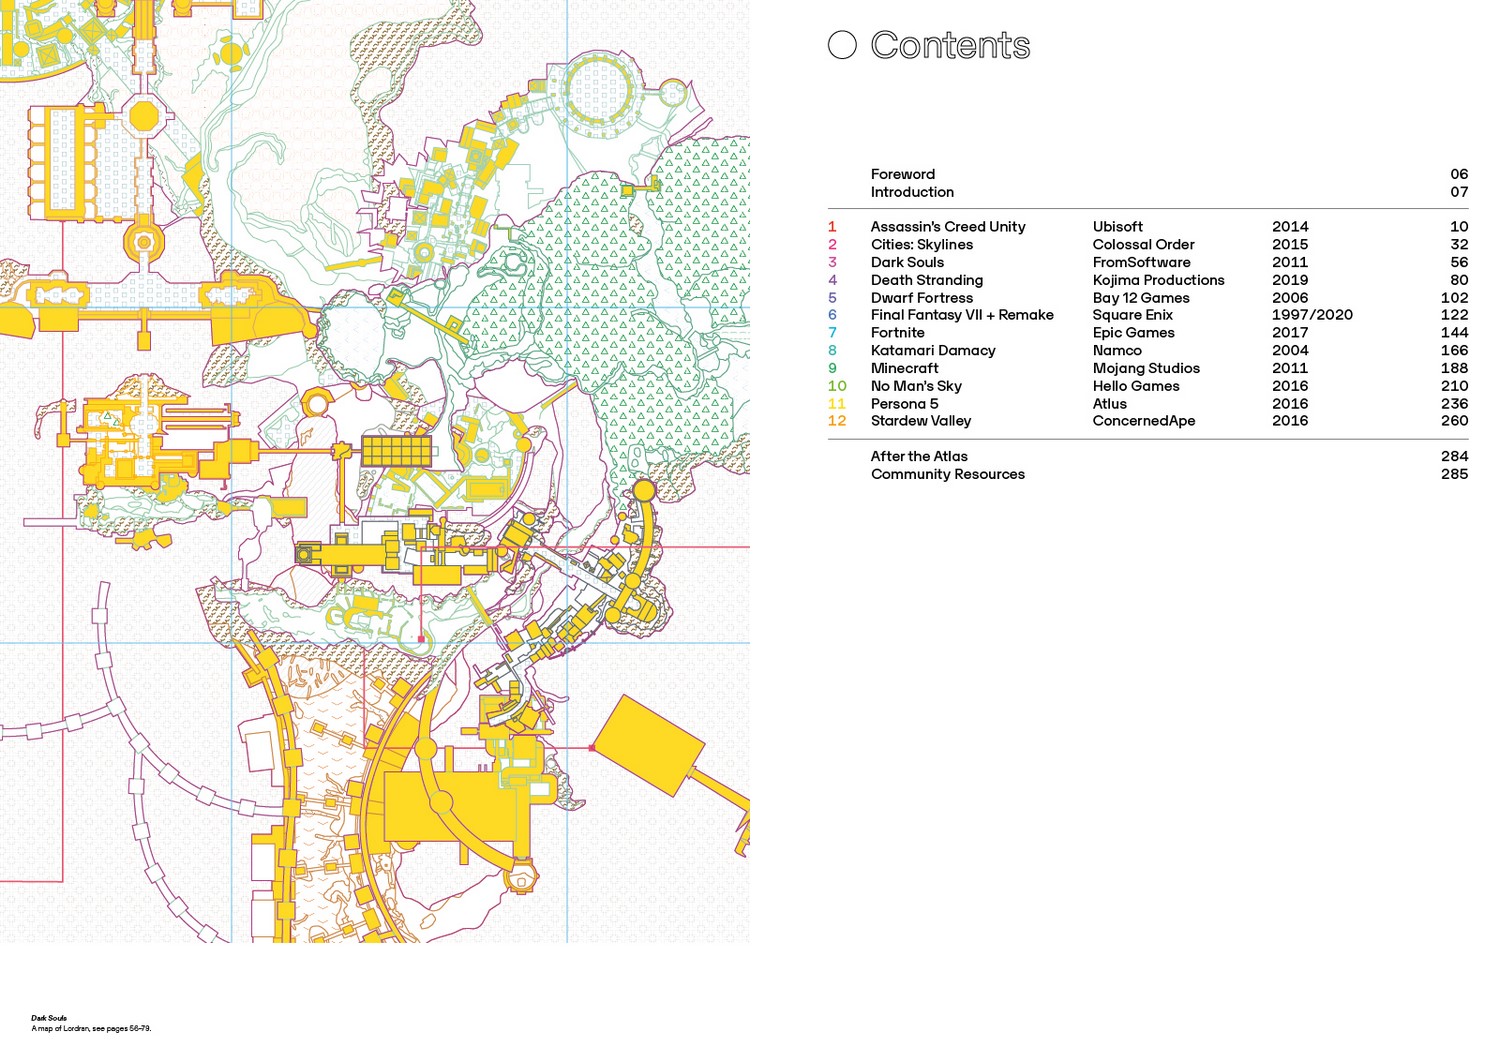Viewport: 1500px width, 1062px height.
Task: Click the developer name "Mojang Studios"
Action: pos(1146,369)
